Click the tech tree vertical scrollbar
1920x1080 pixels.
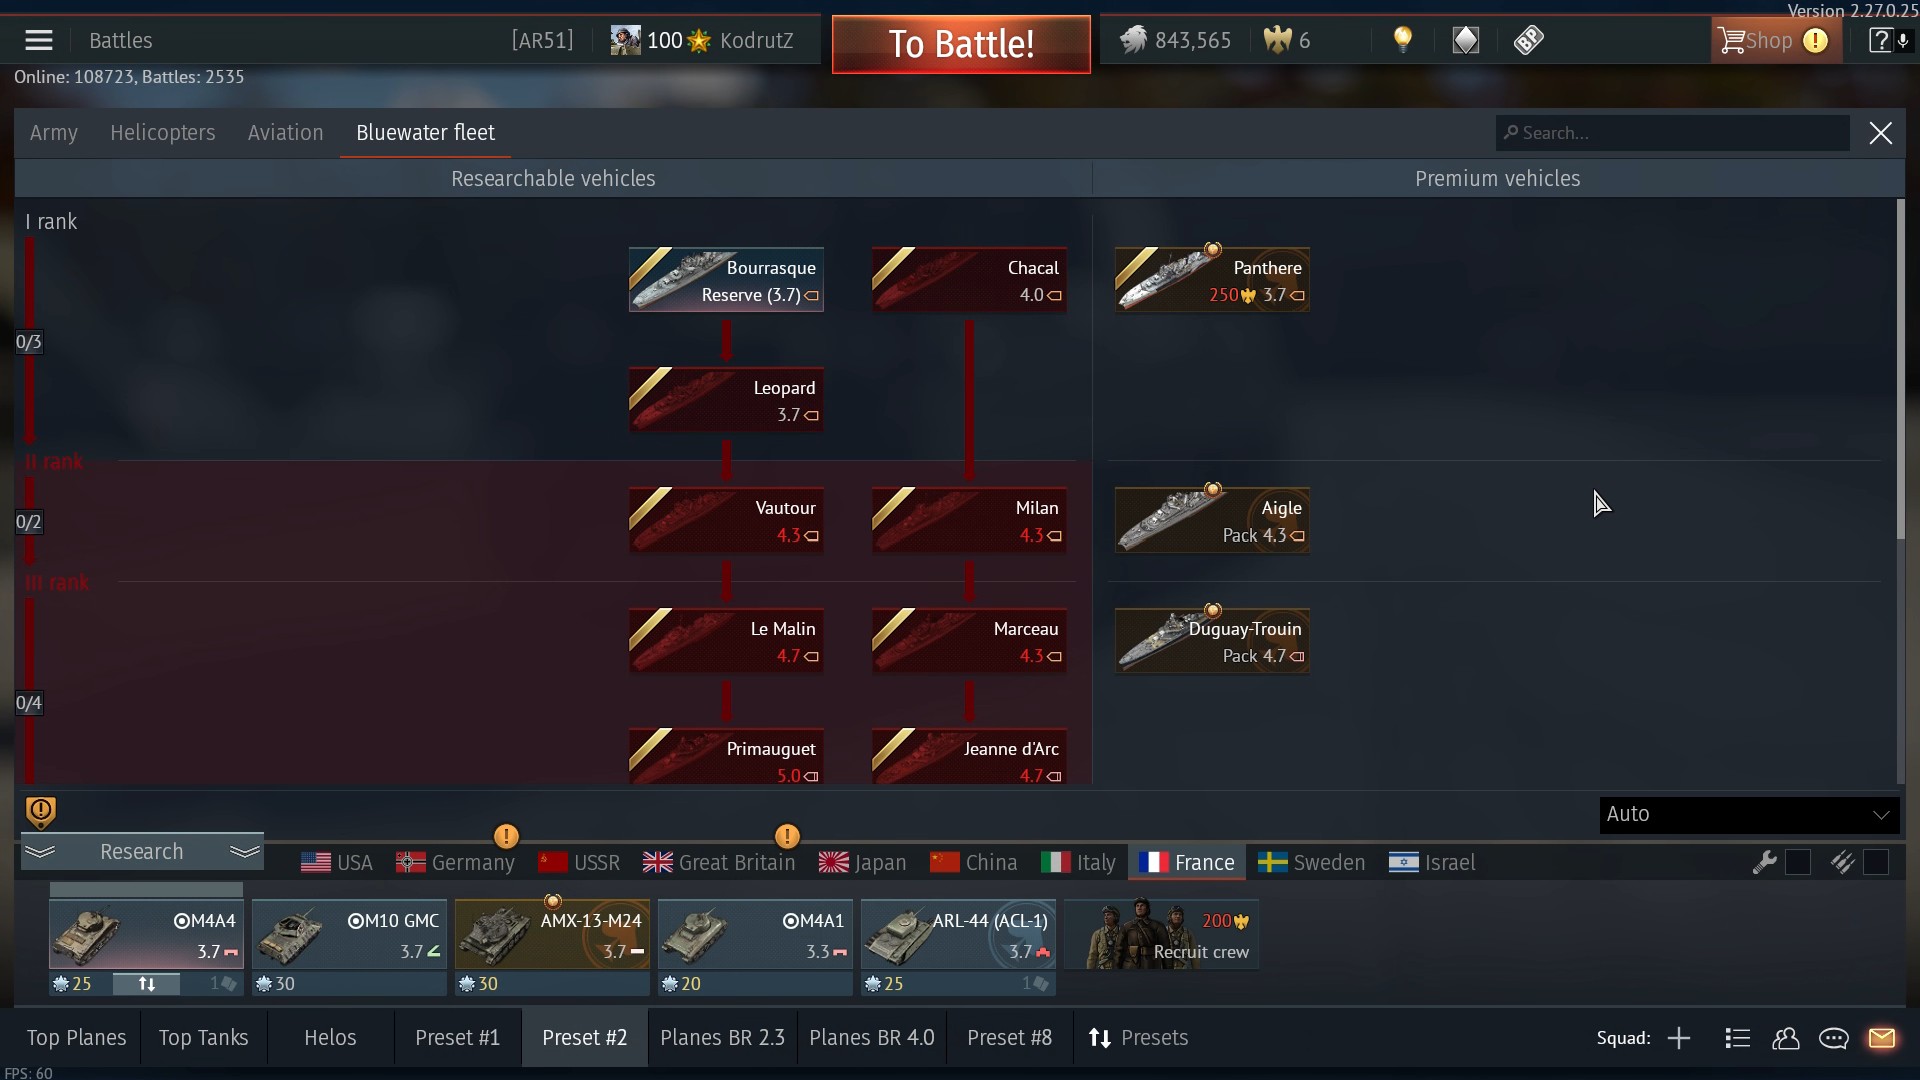1901,370
